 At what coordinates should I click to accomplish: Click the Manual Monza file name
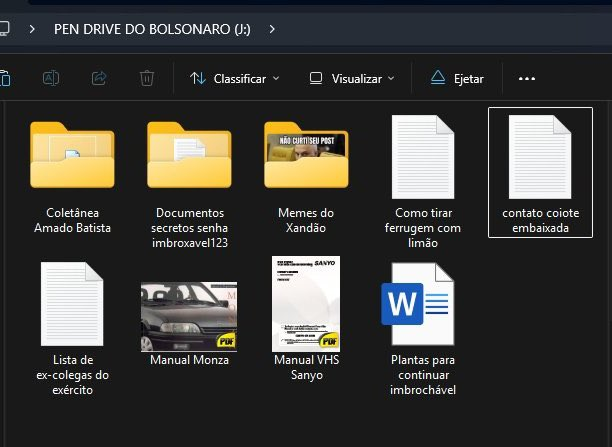click(x=189, y=360)
